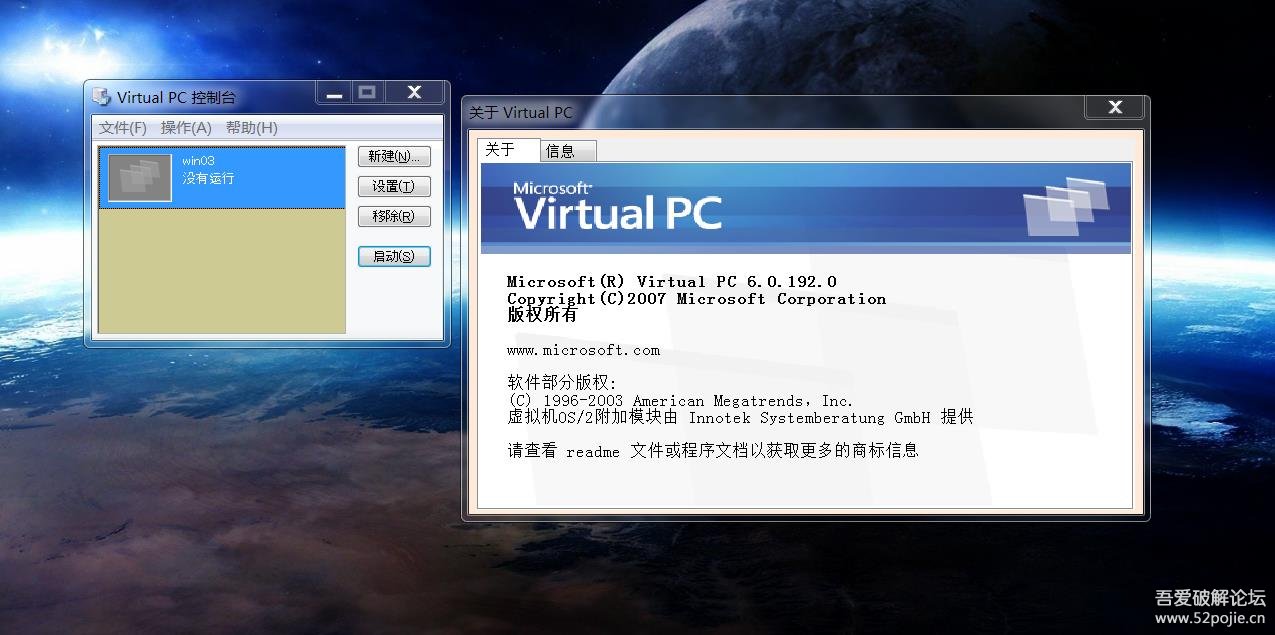Viewport: 1275px width, 635px height.
Task: Click the stacked windows logo in banner
Action: click(x=1066, y=206)
